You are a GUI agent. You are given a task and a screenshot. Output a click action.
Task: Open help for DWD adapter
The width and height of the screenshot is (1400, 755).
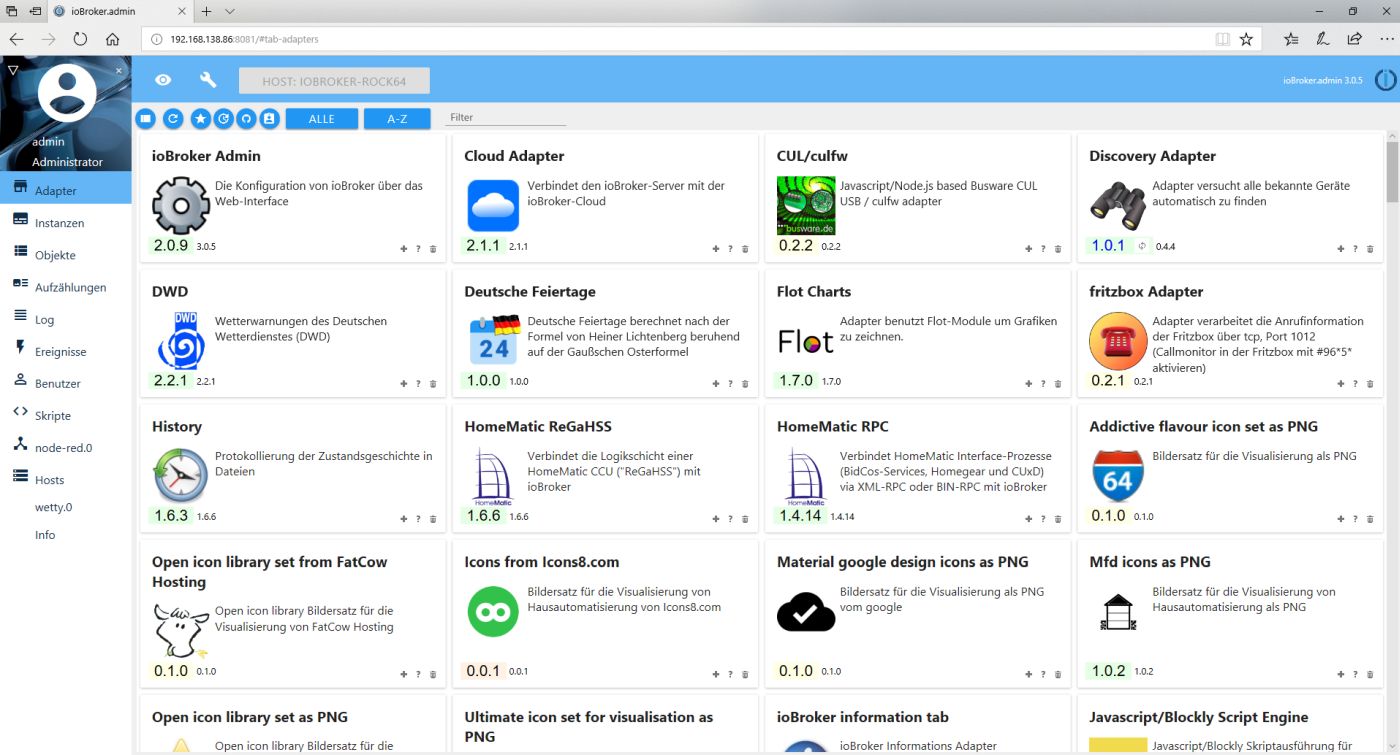(418, 383)
